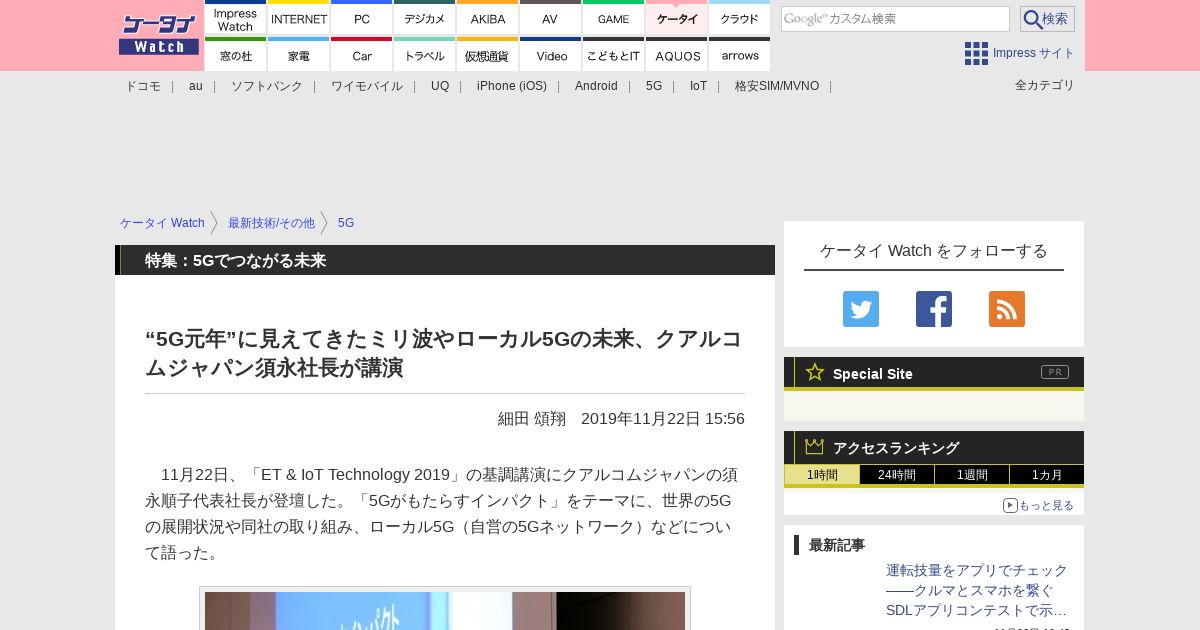Open the AQUOS tab
Screen dimensions: 1200x630
pos(677,54)
